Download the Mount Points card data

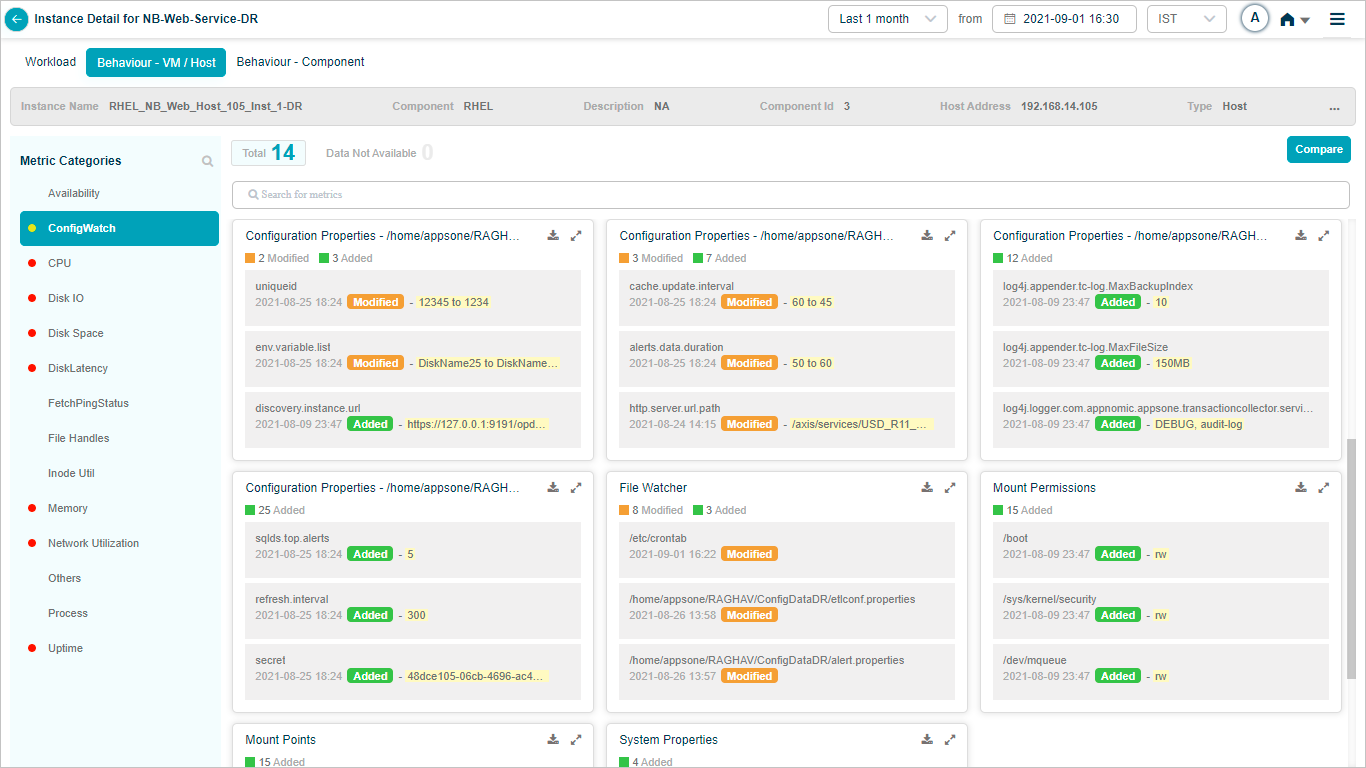tap(553, 740)
